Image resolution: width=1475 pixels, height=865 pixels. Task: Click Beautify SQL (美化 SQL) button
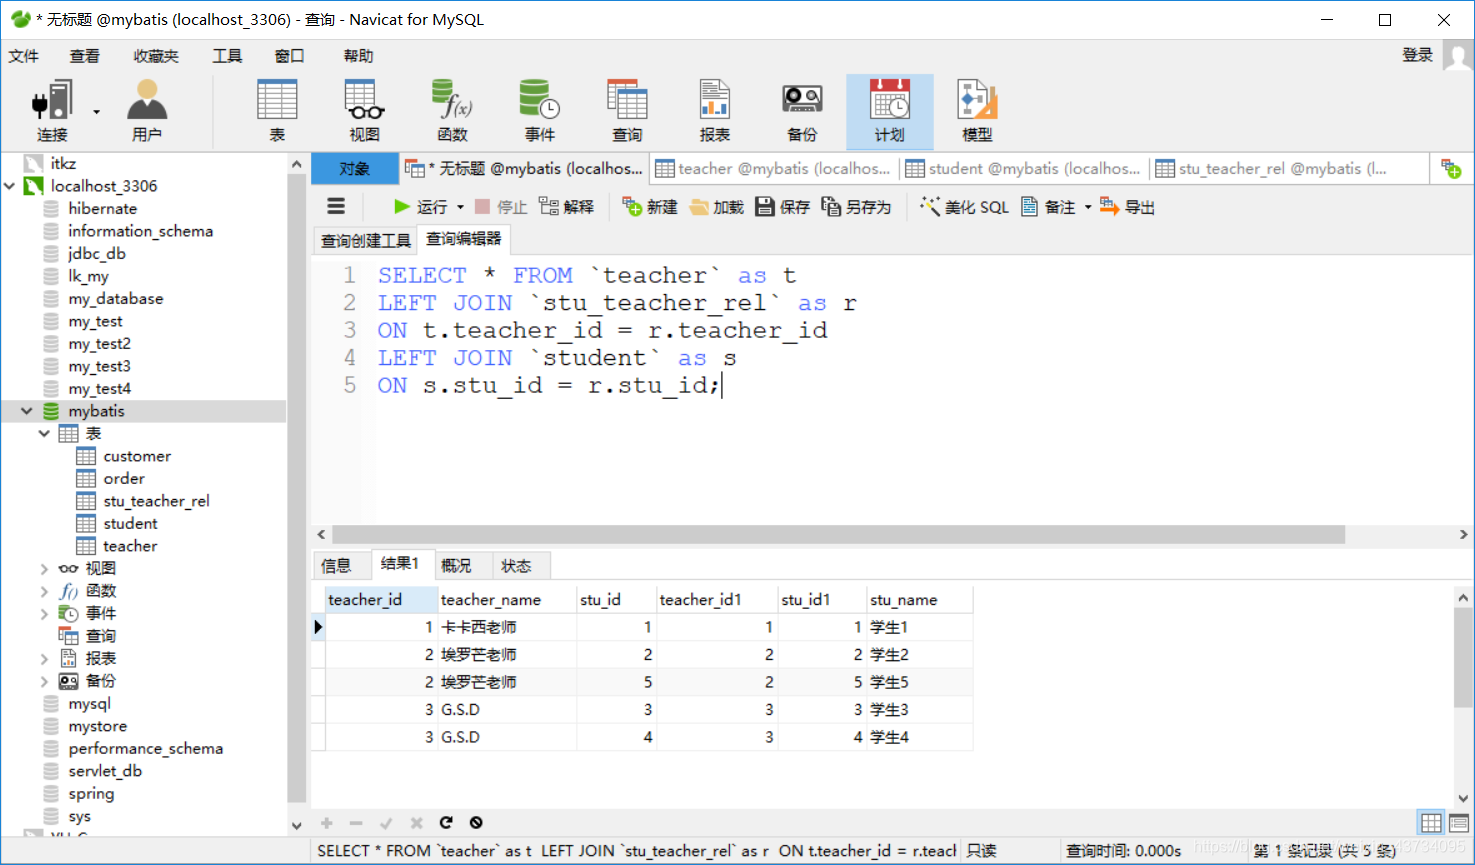(x=964, y=207)
